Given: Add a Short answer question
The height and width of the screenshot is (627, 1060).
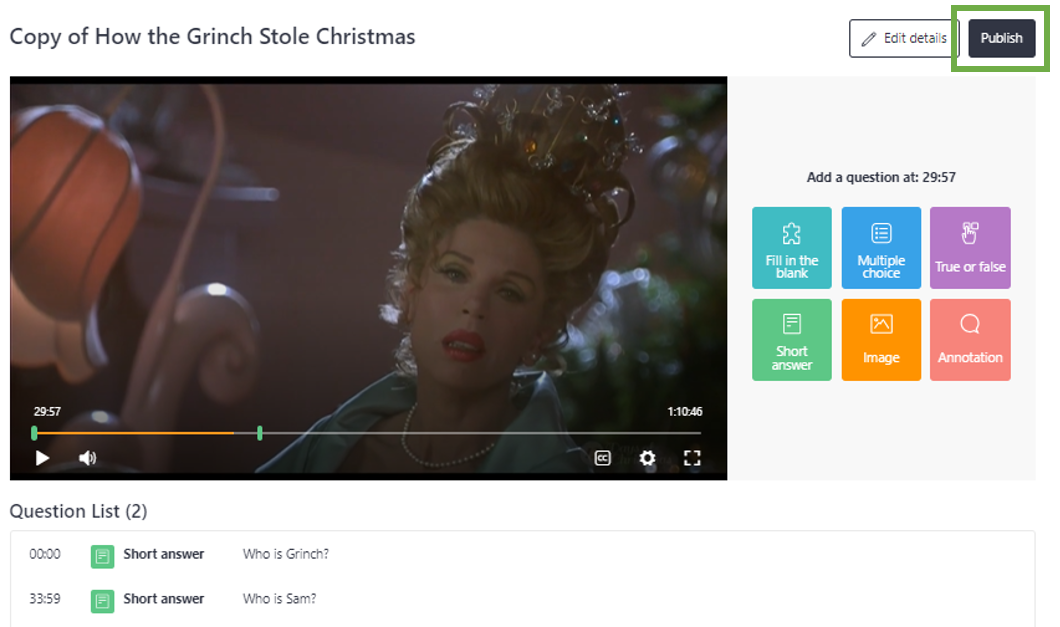Looking at the screenshot, I should (x=792, y=340).
